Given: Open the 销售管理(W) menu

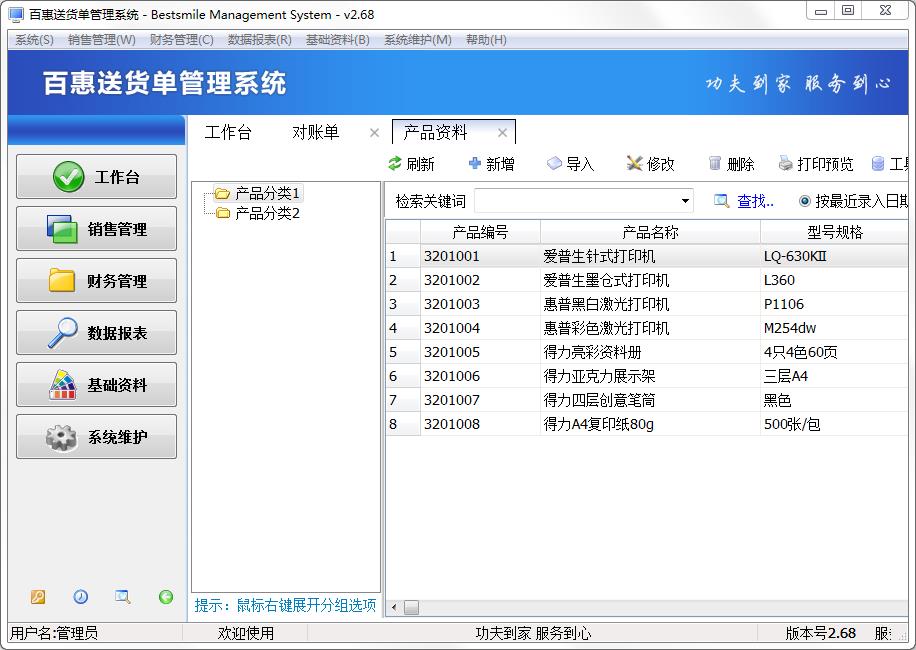Looking at the screenshot, I should coord(101,40).
